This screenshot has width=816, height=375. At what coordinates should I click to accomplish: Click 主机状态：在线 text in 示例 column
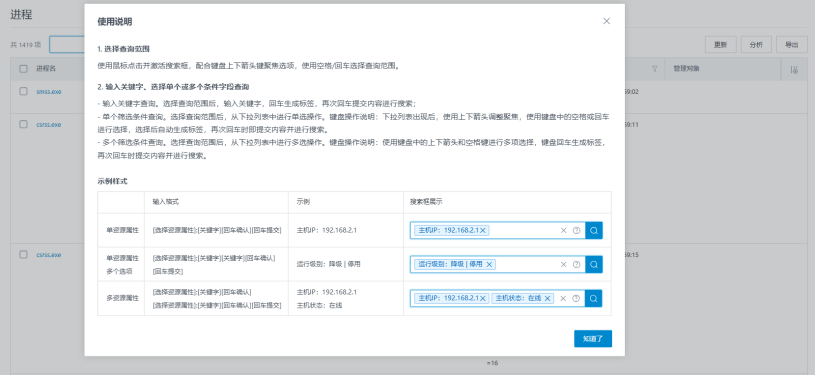[320, 305]
